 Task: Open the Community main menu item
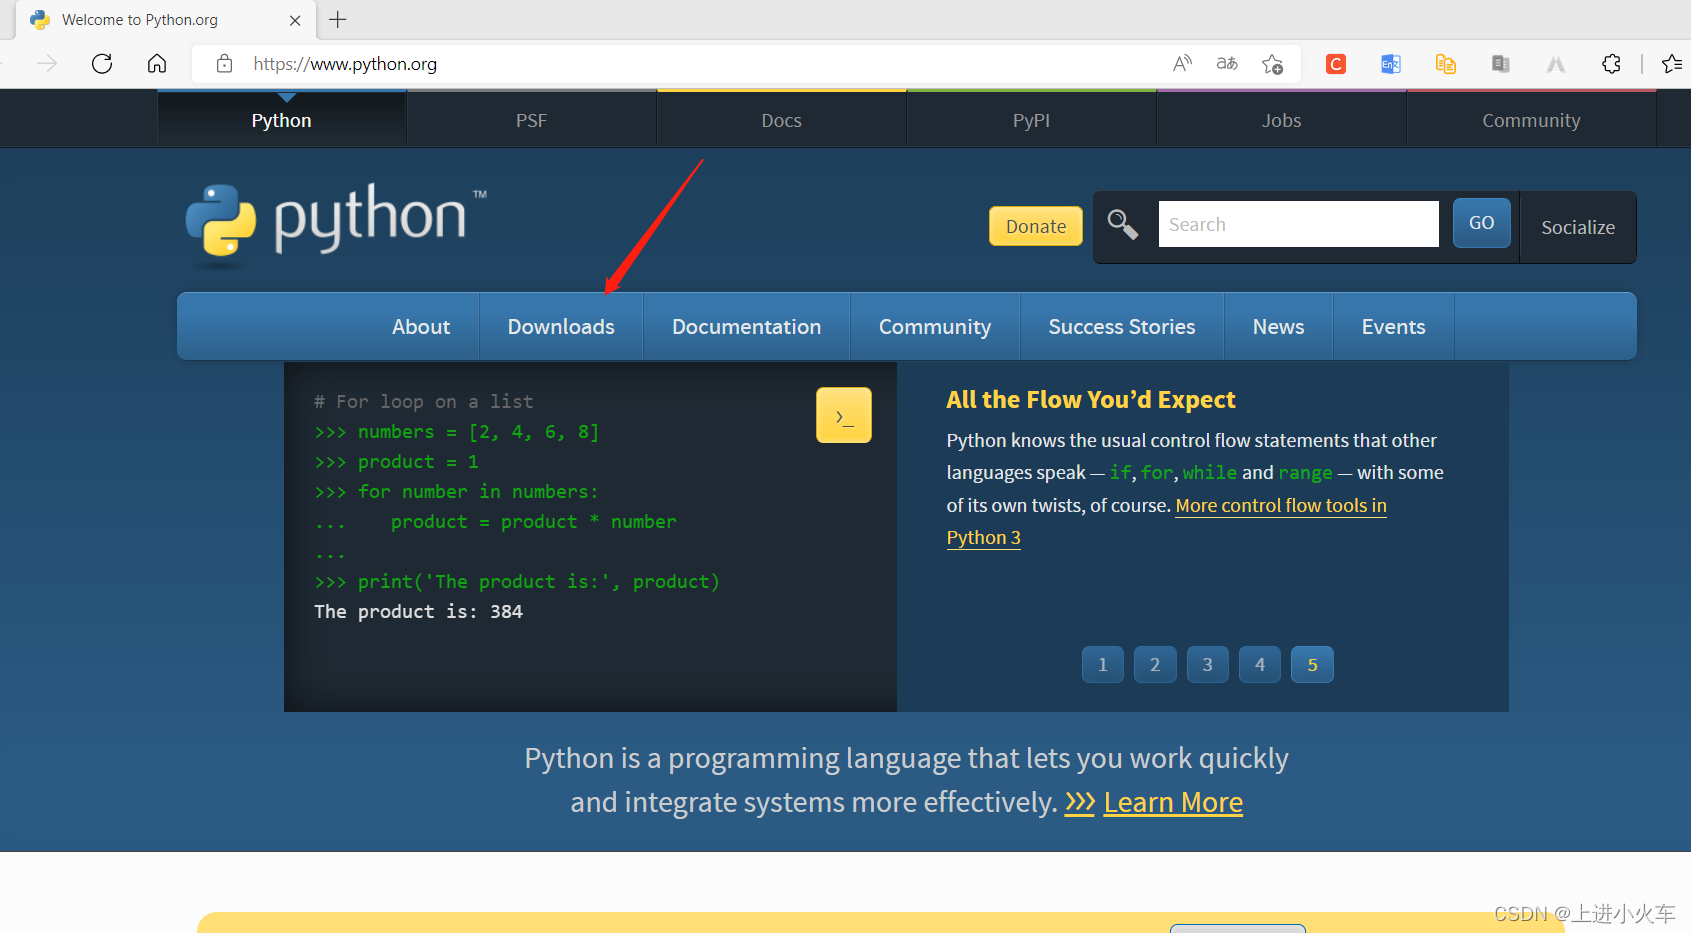[x=935, y=327]
